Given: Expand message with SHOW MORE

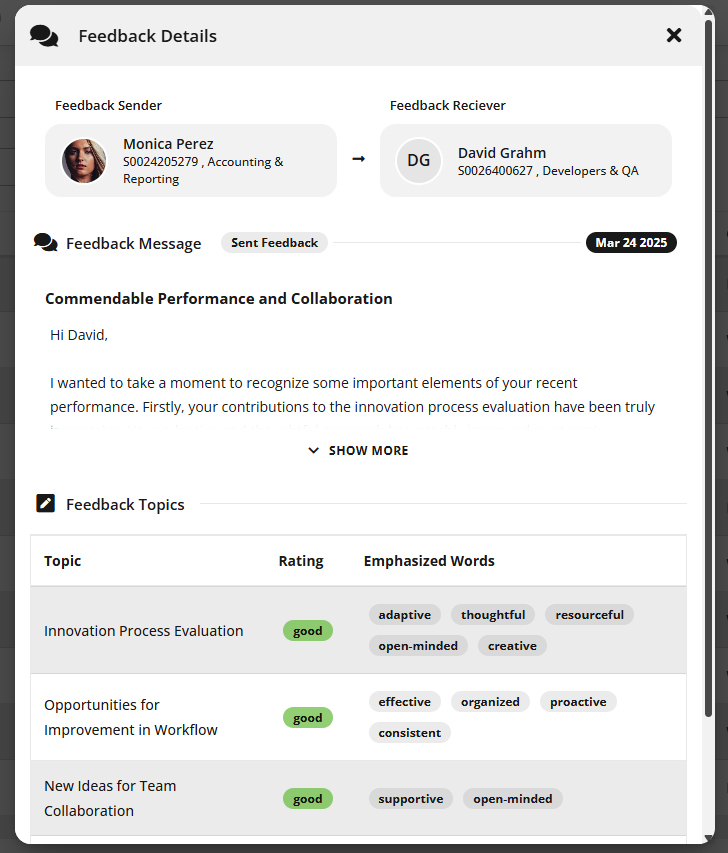Looking at the screenshot, I should [358, 450].
